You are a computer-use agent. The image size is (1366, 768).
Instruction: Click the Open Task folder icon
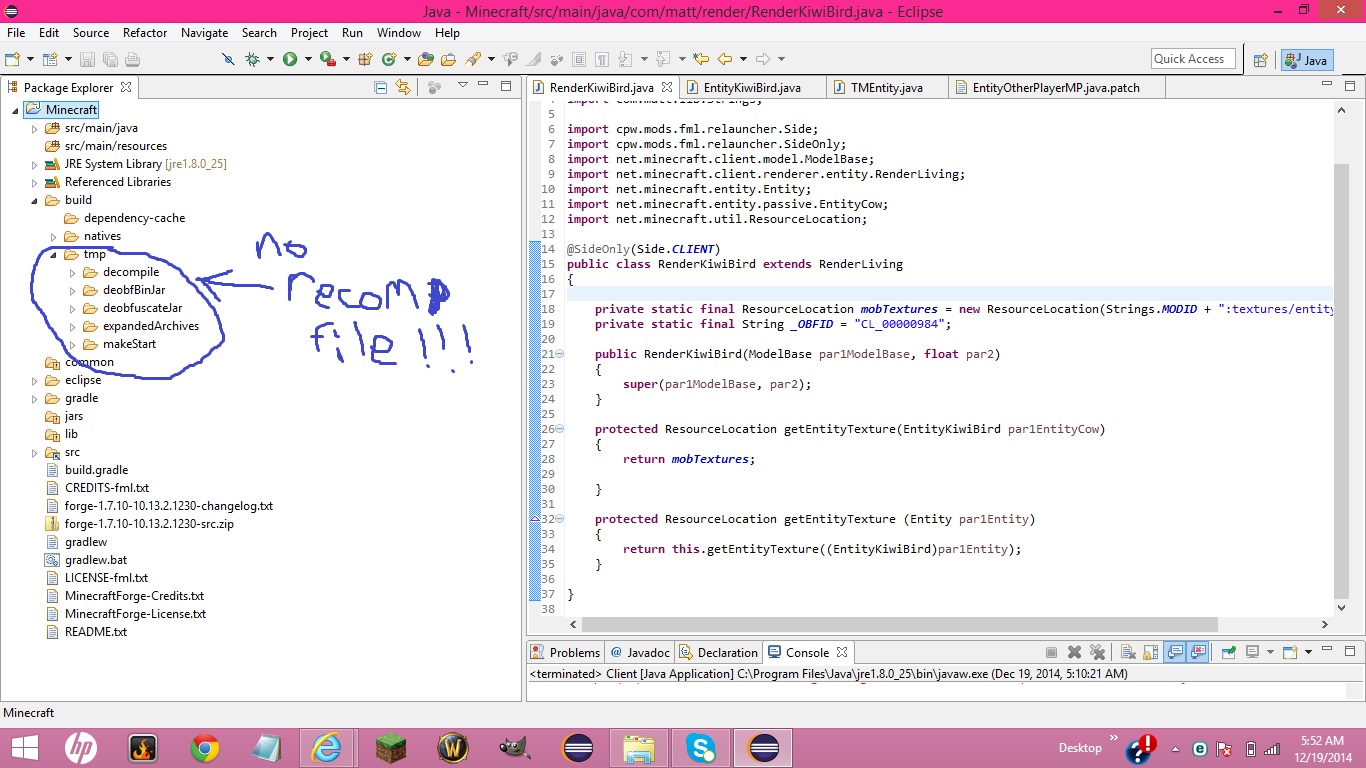448,59
